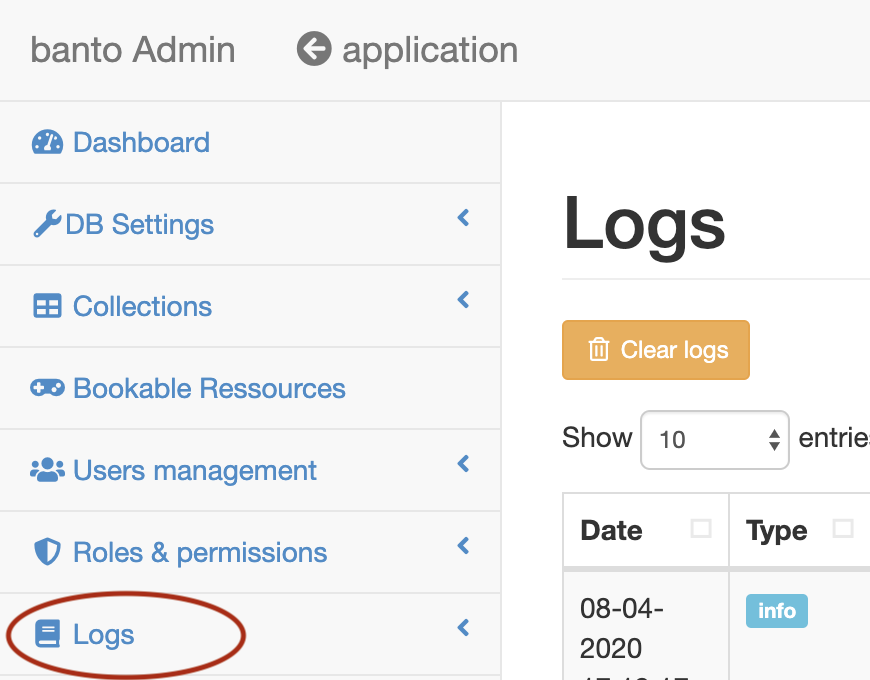Select the info badge on the log entry
870x680 pixels.
coord(776,611)
